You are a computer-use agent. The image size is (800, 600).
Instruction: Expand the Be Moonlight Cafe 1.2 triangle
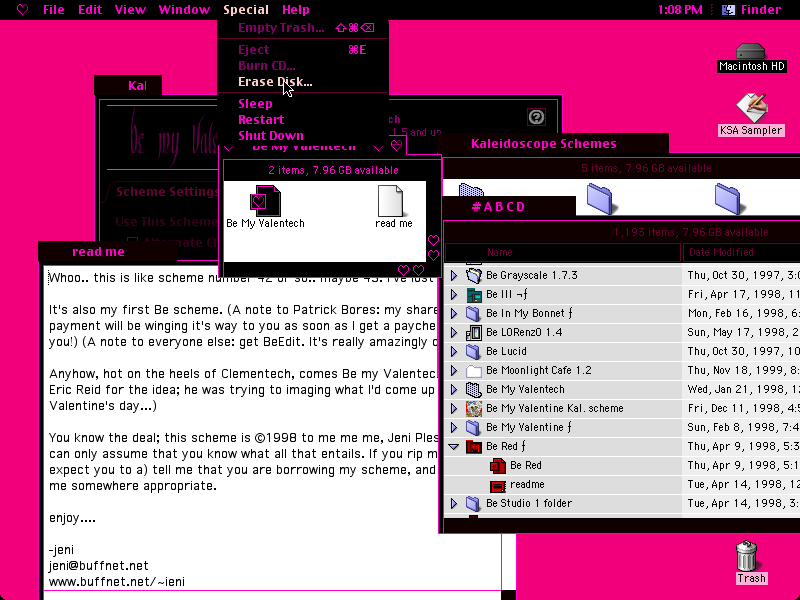[454, 370]
